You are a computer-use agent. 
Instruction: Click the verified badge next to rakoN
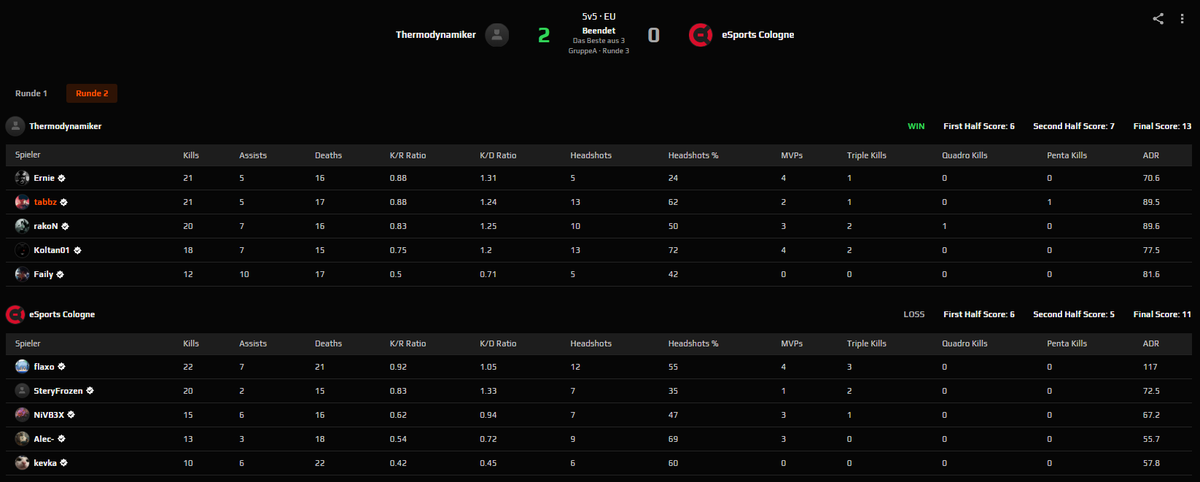point(65,225)
